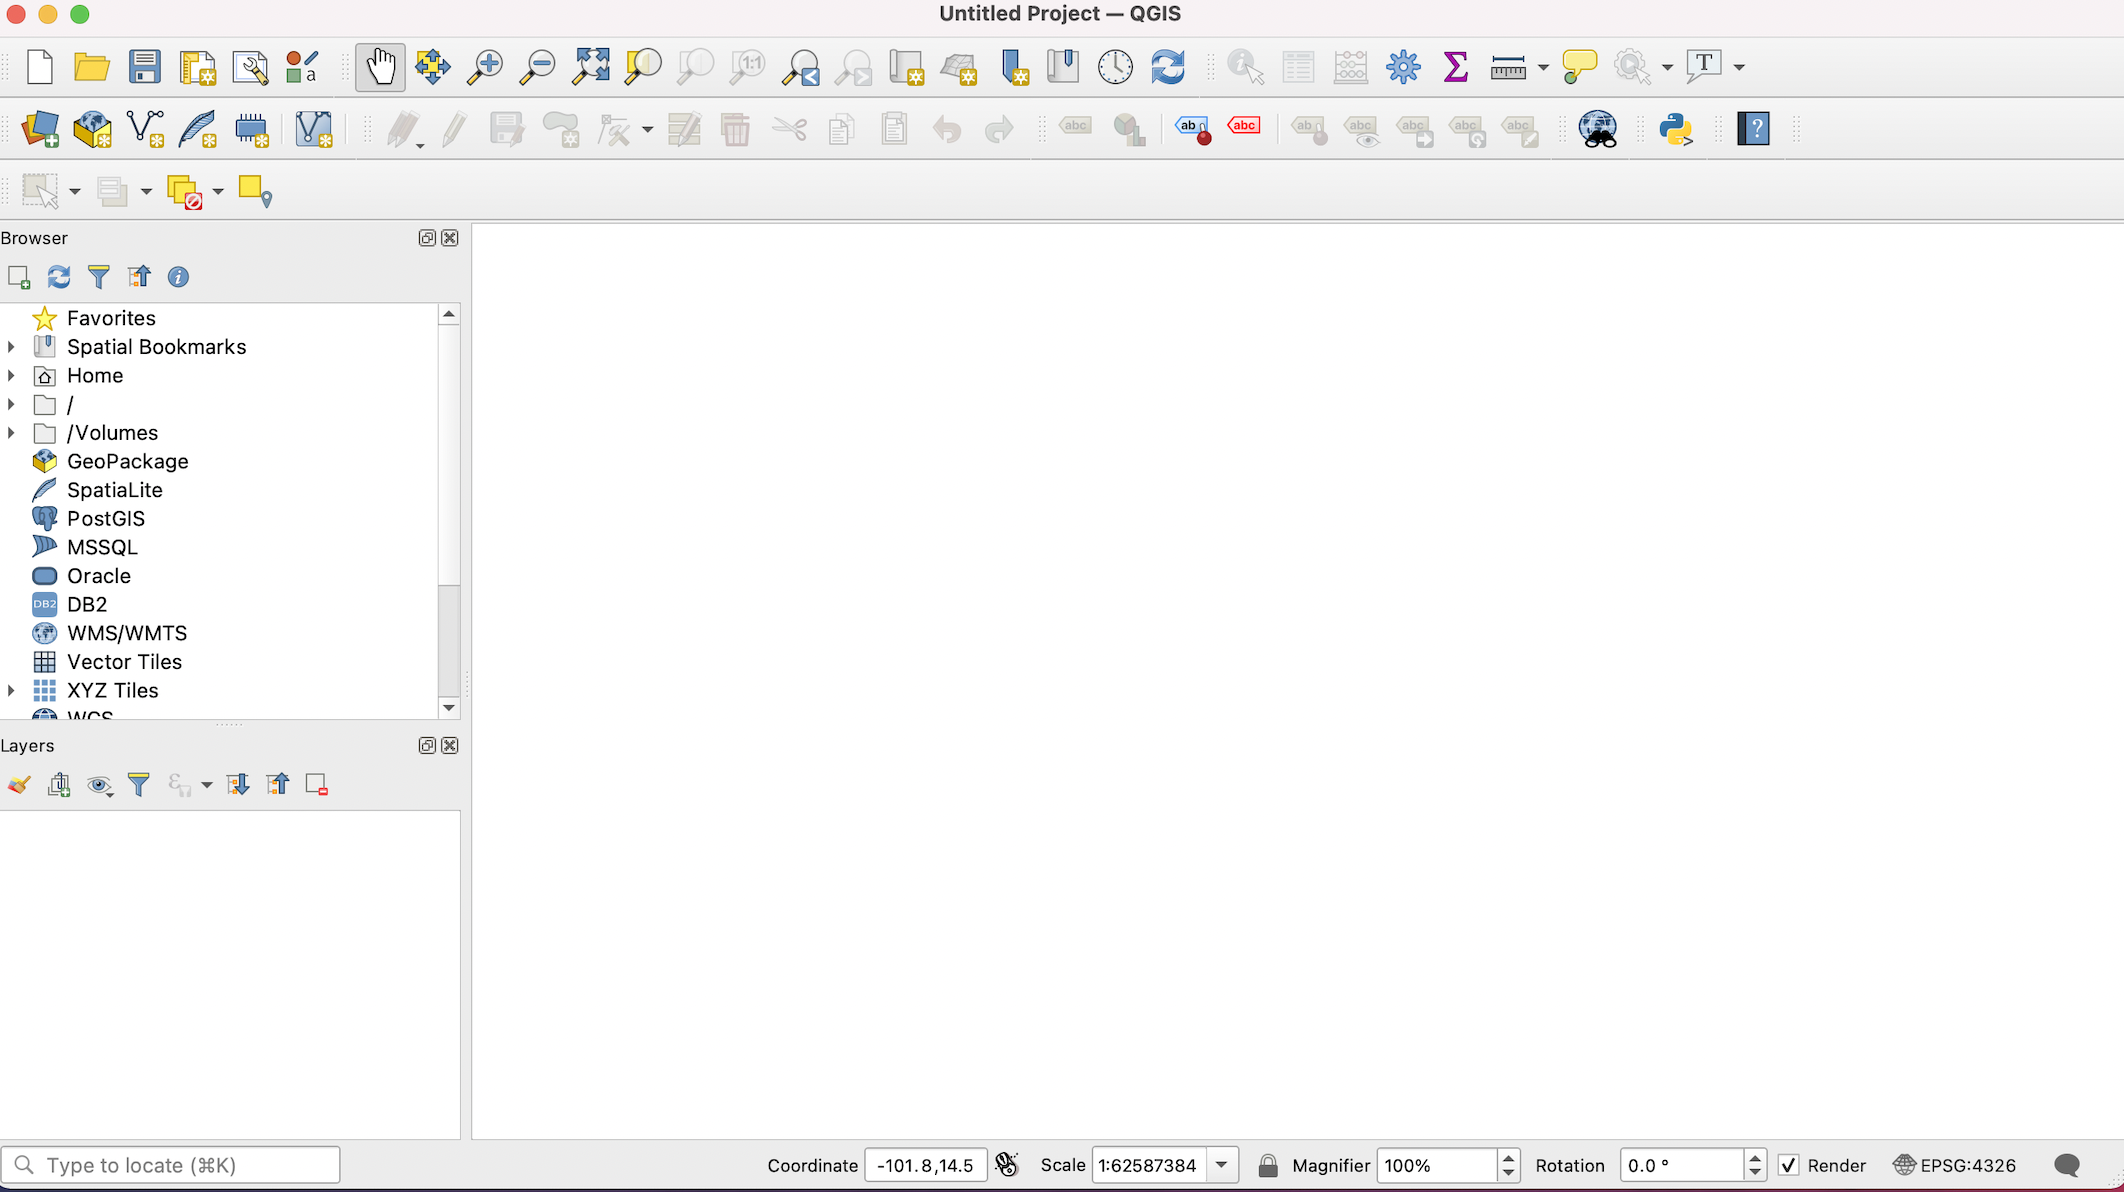This screenshot has height=1192, width=2124.
Task: Expand the Spatial Bookmarks tree
Action: point(11,346)
